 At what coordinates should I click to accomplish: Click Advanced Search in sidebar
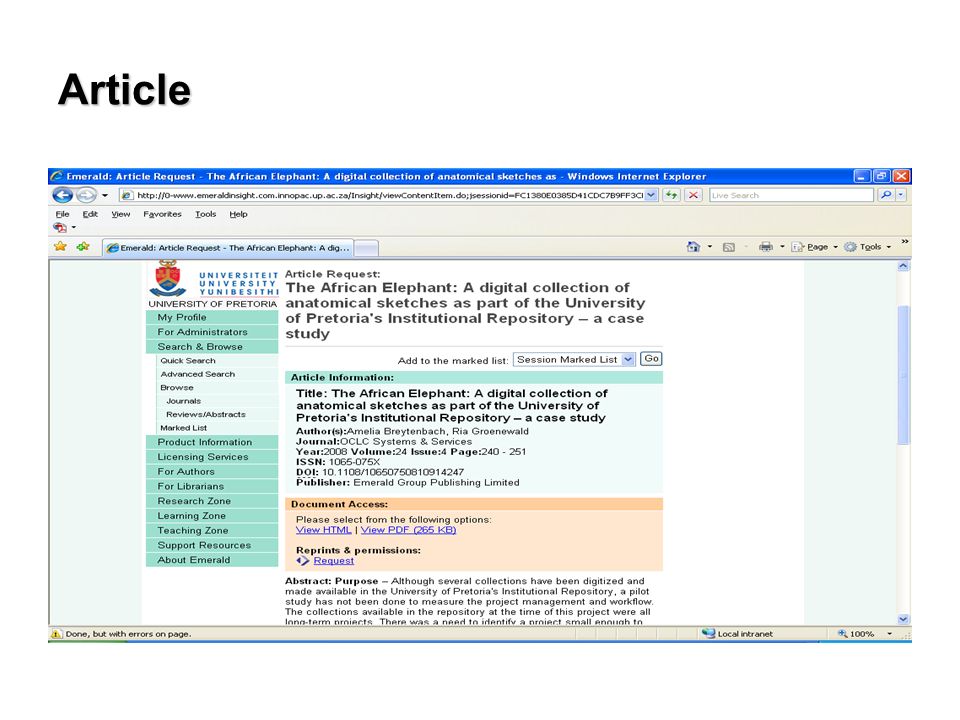click(197, 374)
